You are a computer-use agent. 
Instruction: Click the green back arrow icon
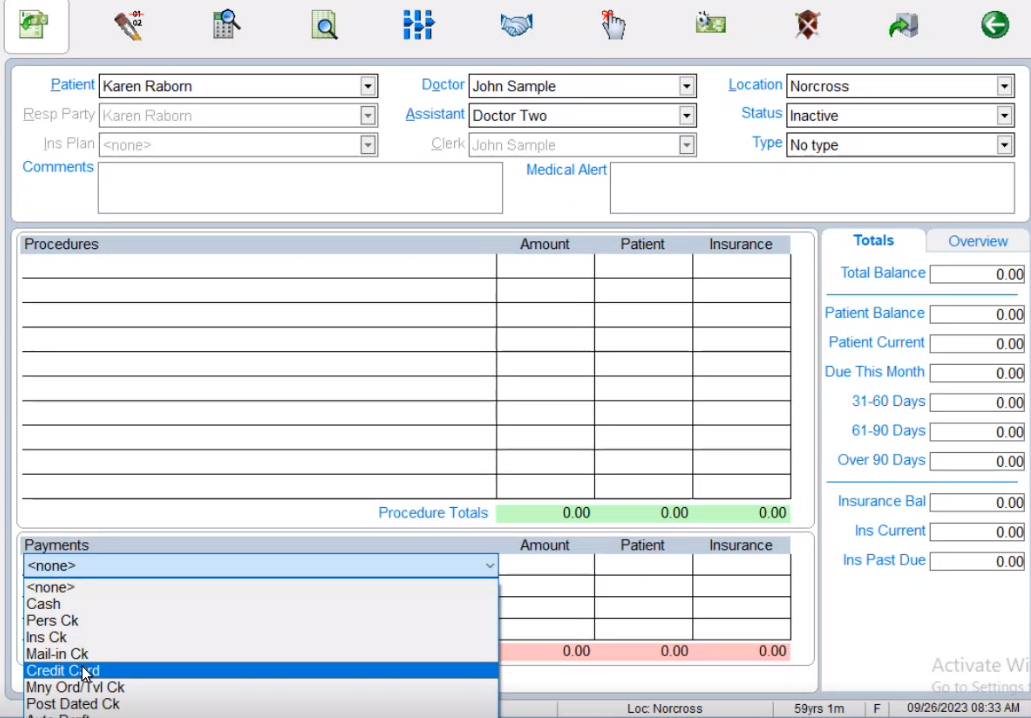click(994, 25)
